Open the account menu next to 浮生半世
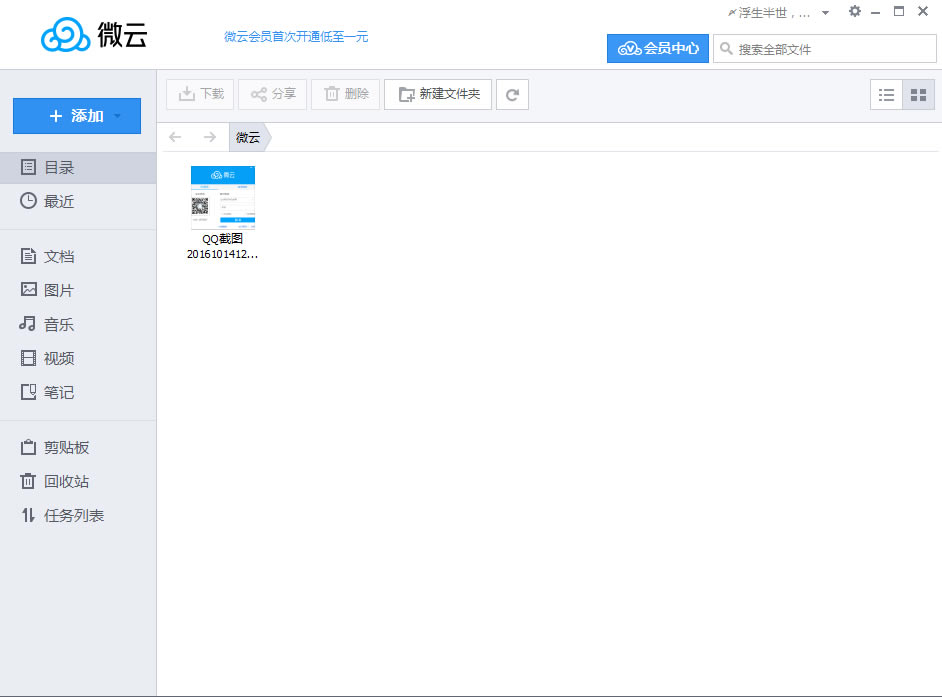Viewport: 942px width, 697px height. click(x=825, y=11)
